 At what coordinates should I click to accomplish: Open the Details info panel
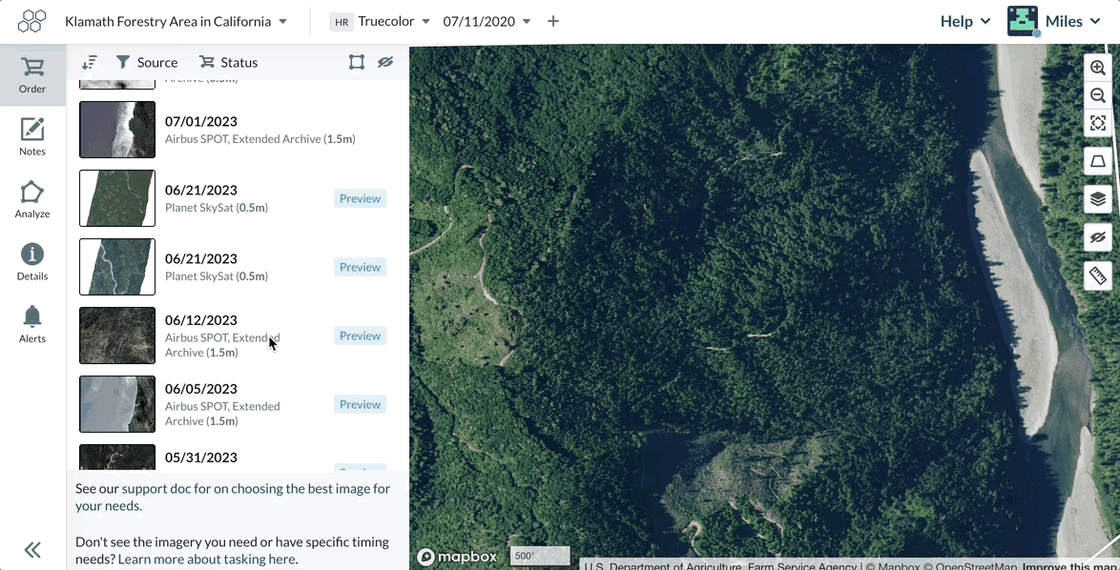32,261
